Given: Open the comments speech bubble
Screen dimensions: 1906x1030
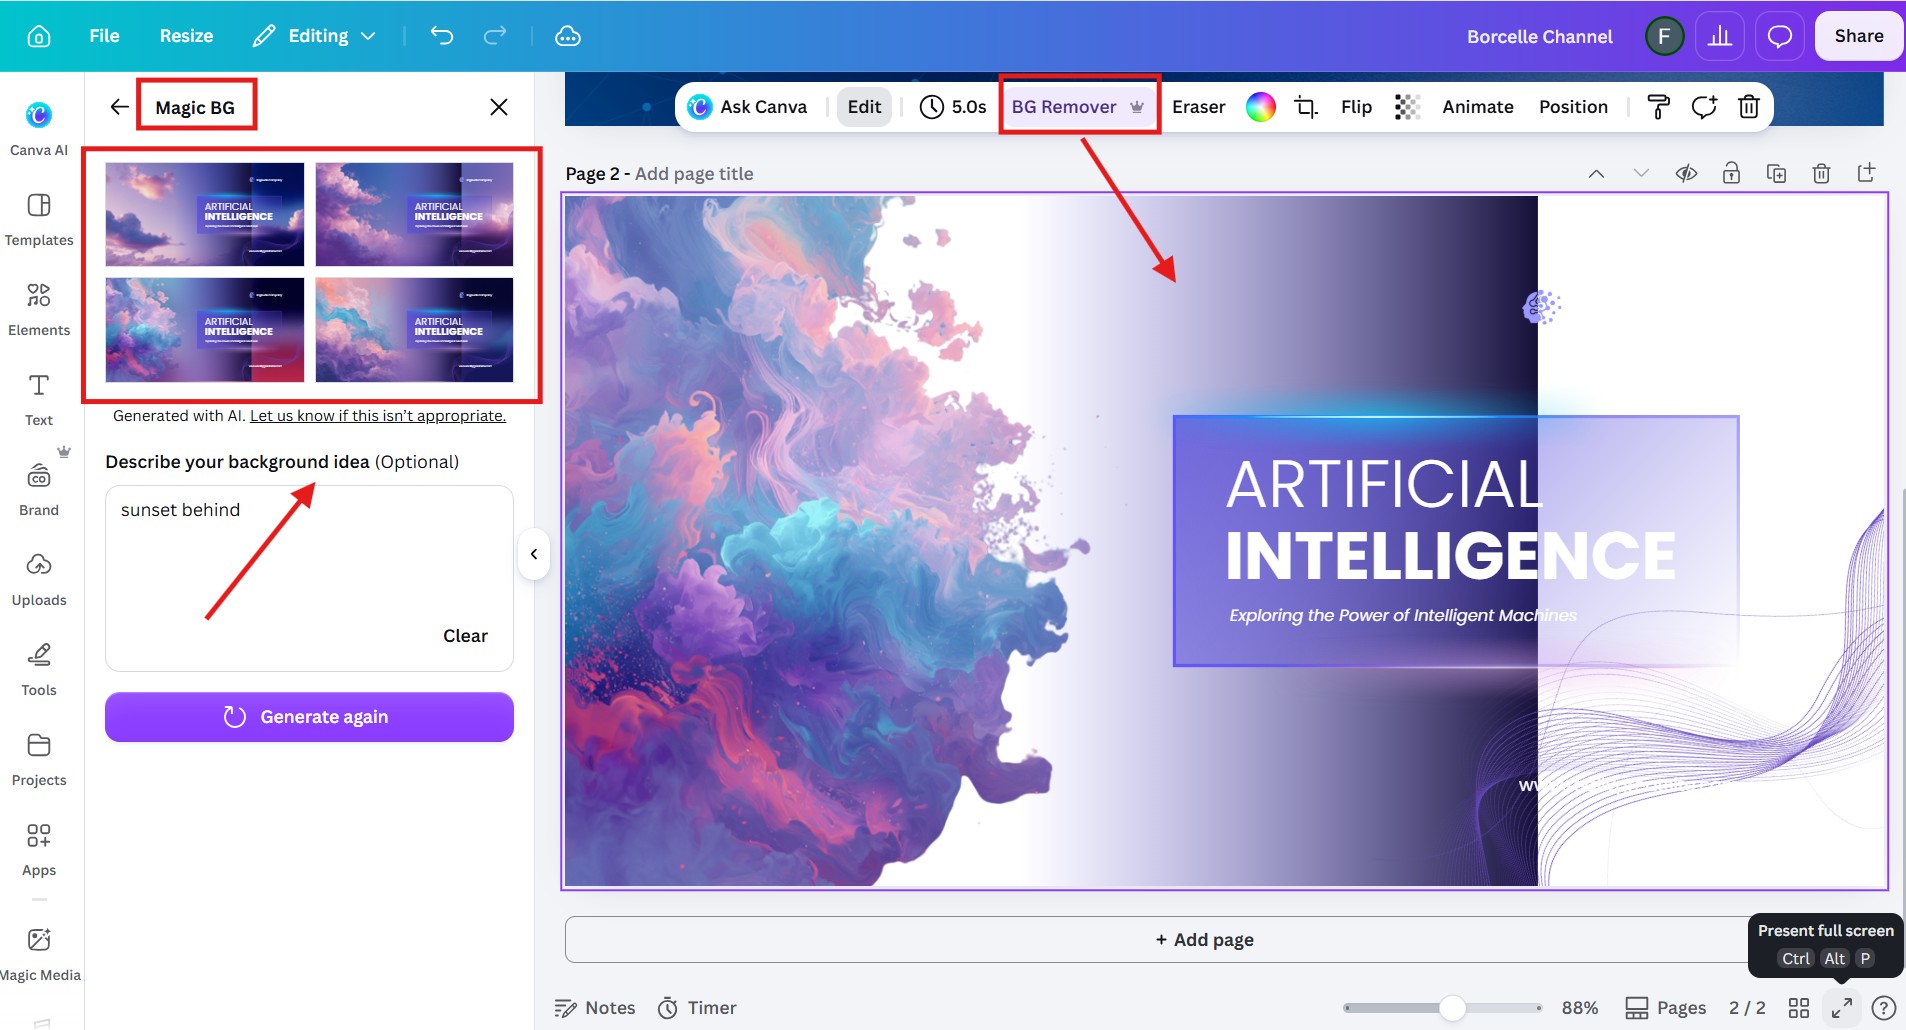Looking at the screenshot, I should (x=1780, y=36).
